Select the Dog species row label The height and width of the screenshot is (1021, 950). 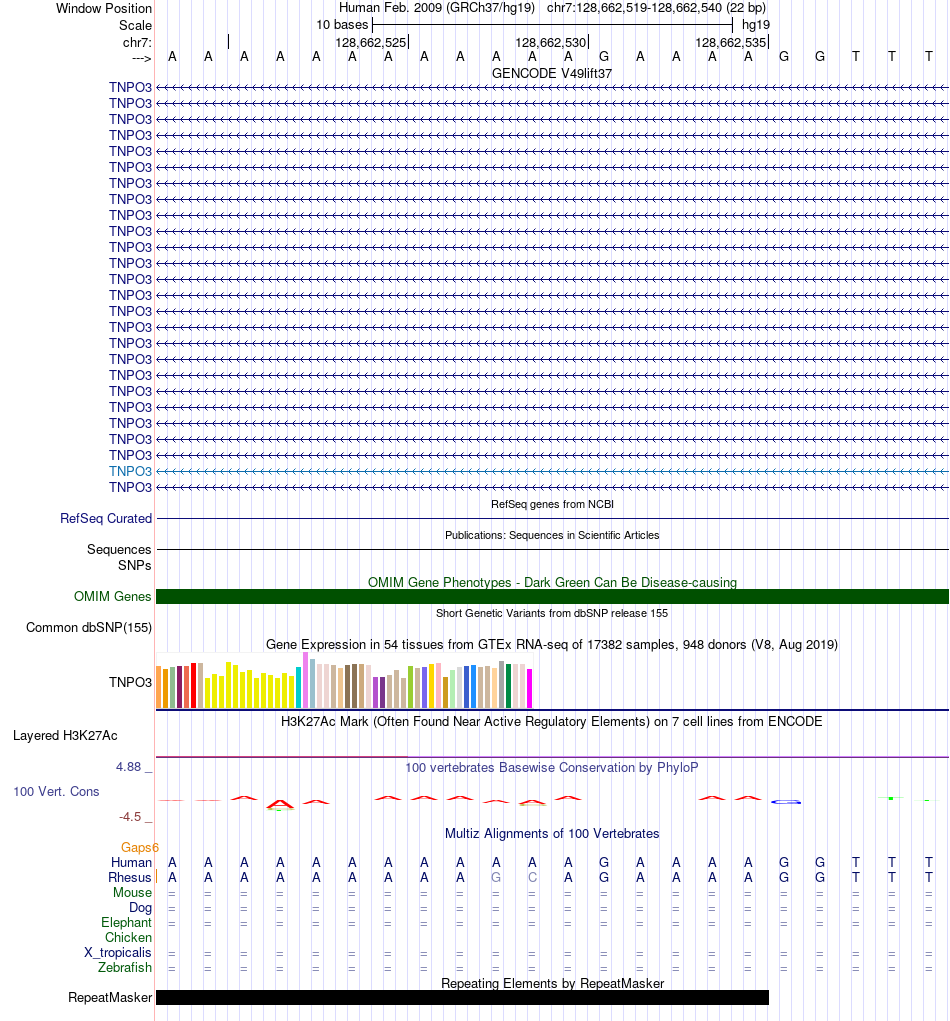coord(140,908)
